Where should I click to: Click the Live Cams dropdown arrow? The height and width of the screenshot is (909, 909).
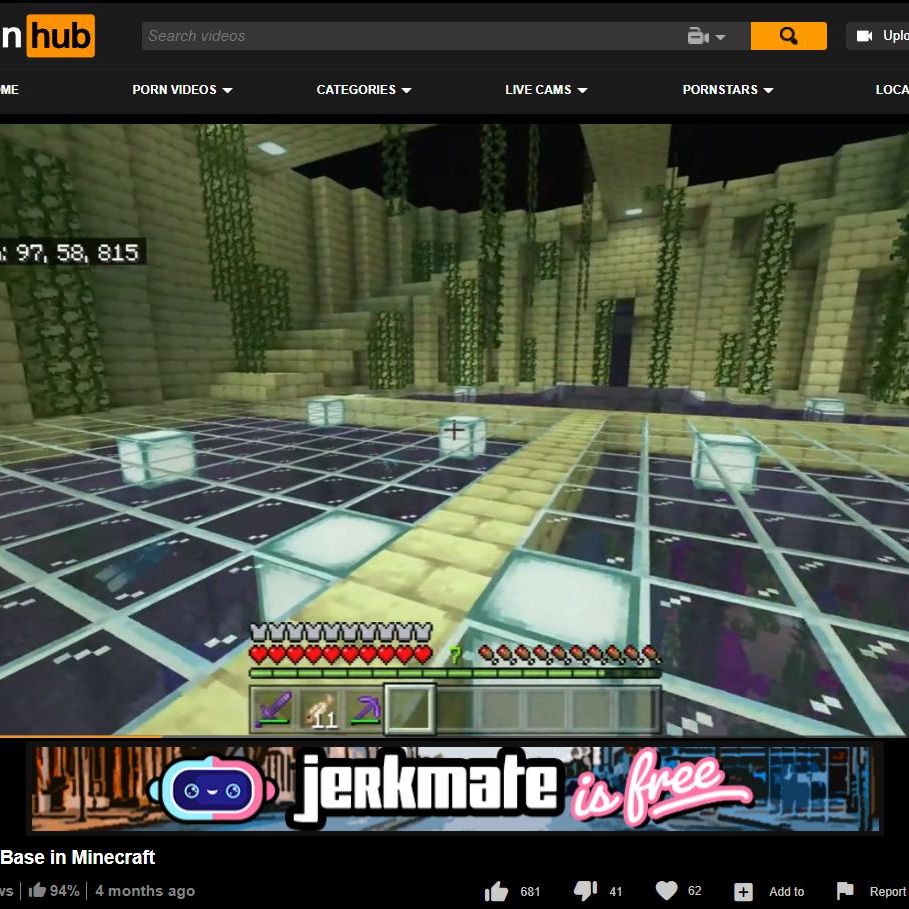583,90
